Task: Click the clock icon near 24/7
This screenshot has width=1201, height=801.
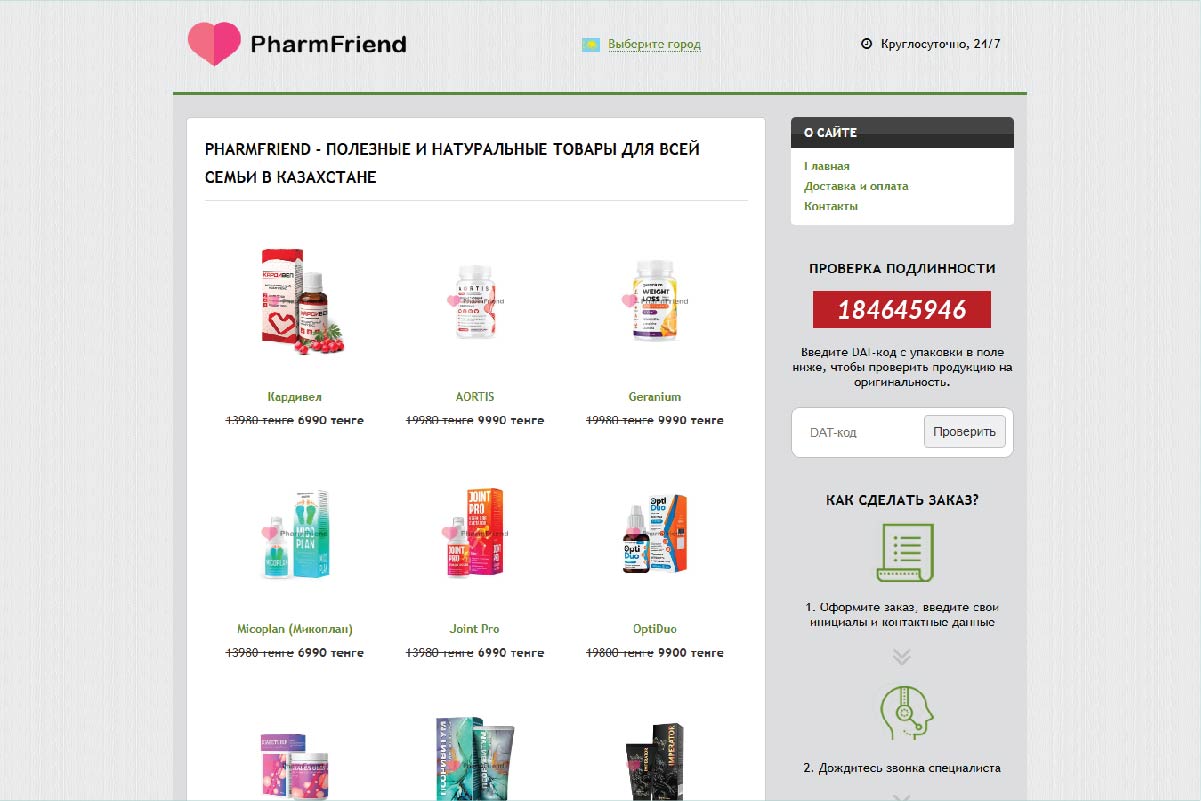Action: [866, 44]
